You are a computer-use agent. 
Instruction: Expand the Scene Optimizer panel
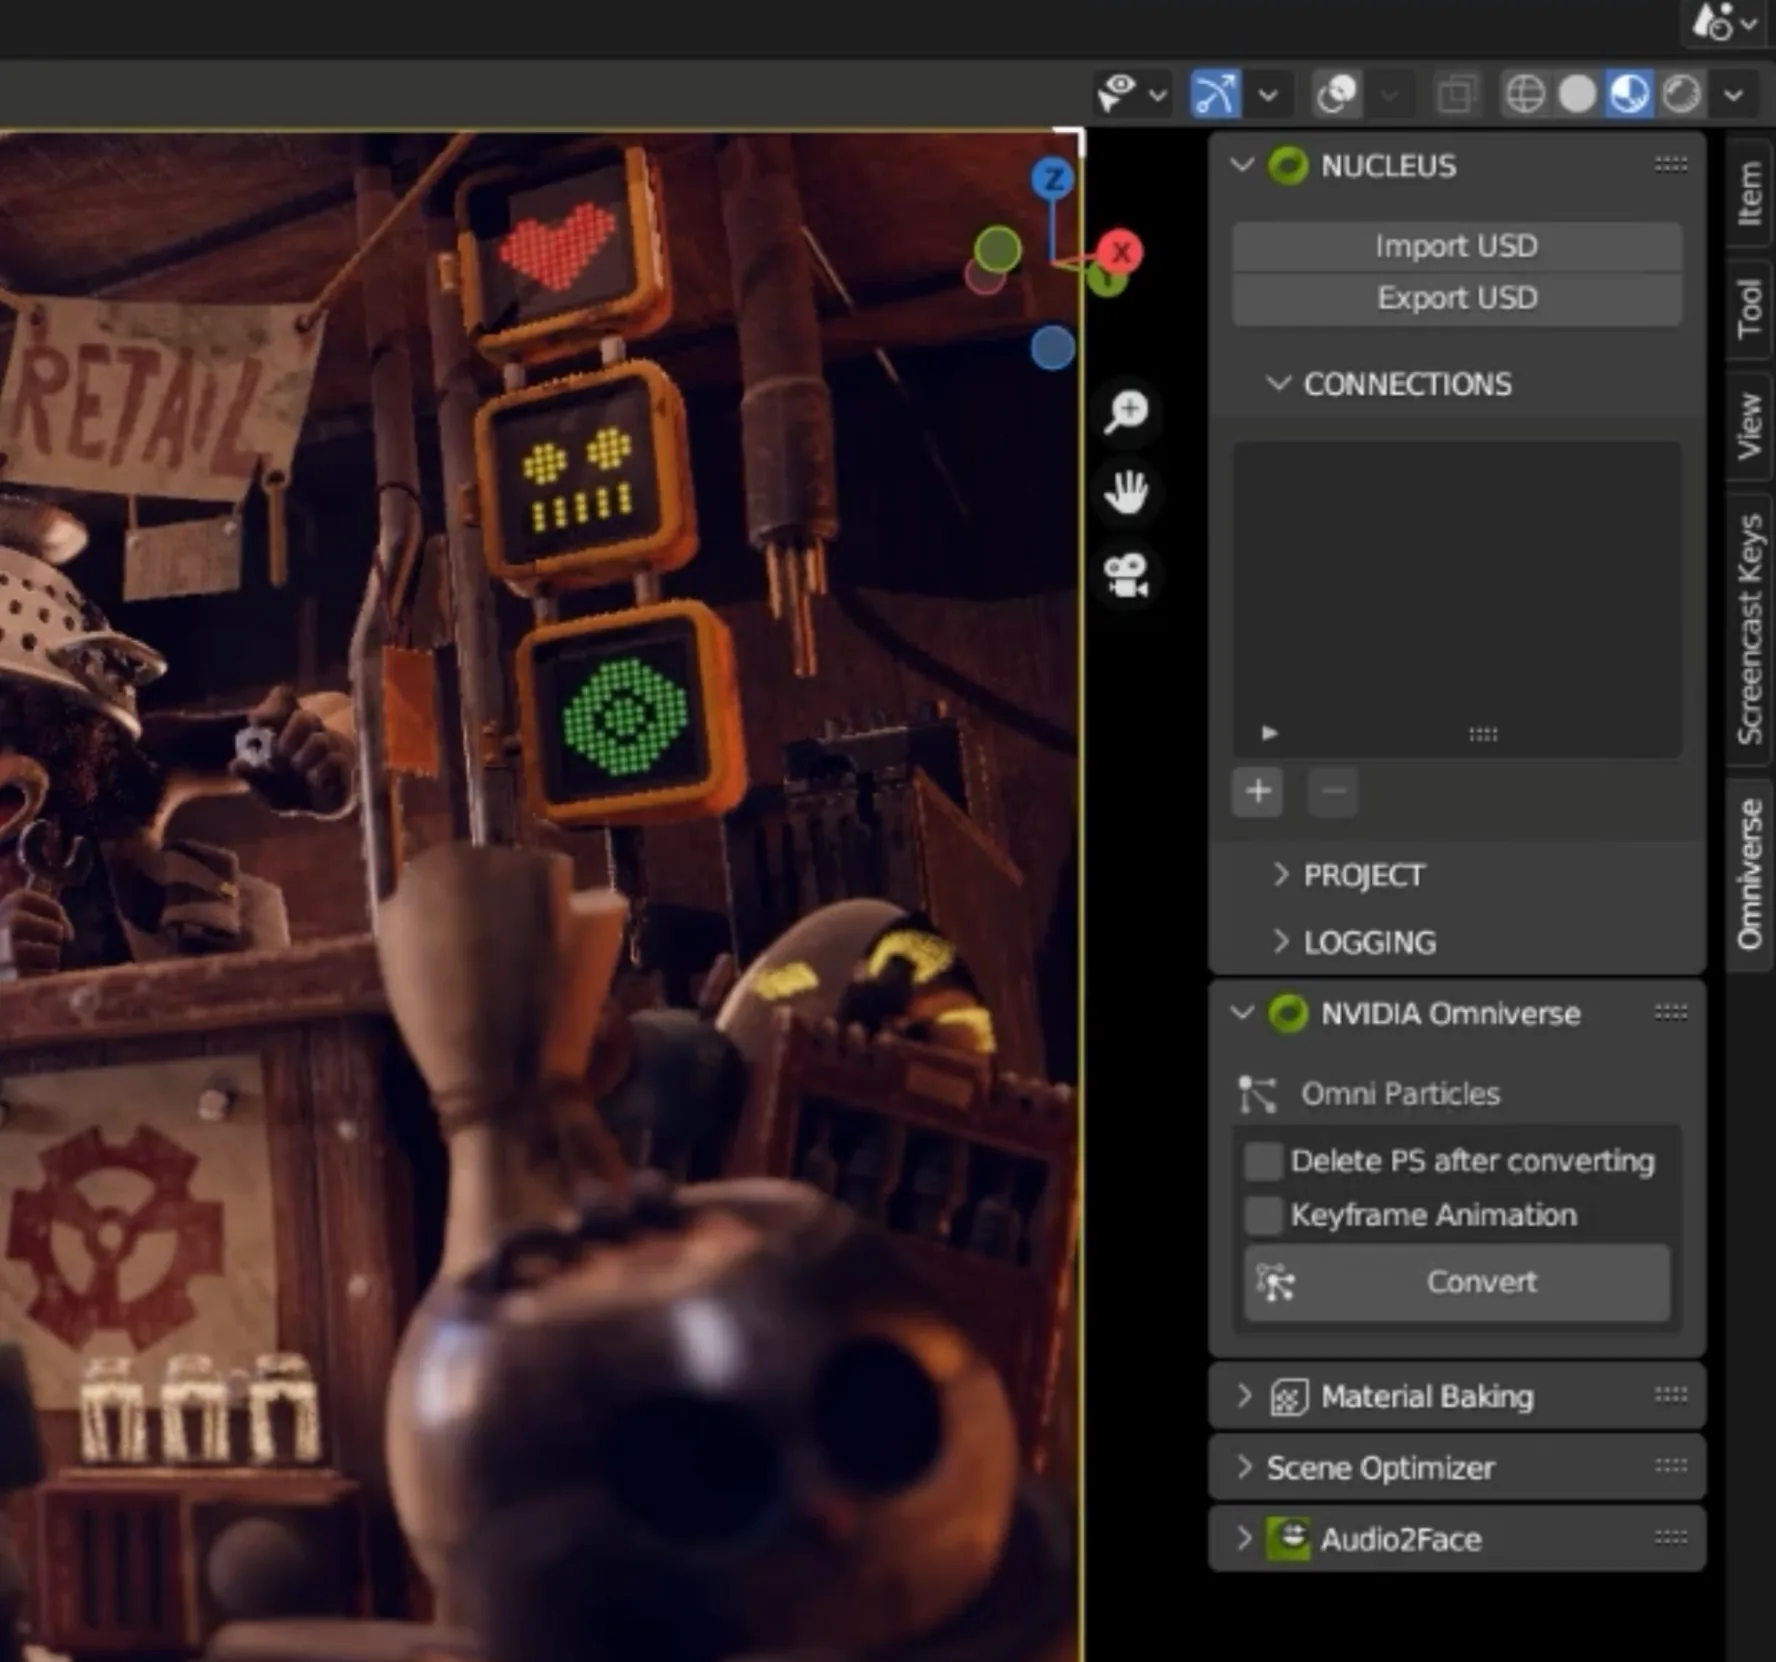pos(1244,1467)
